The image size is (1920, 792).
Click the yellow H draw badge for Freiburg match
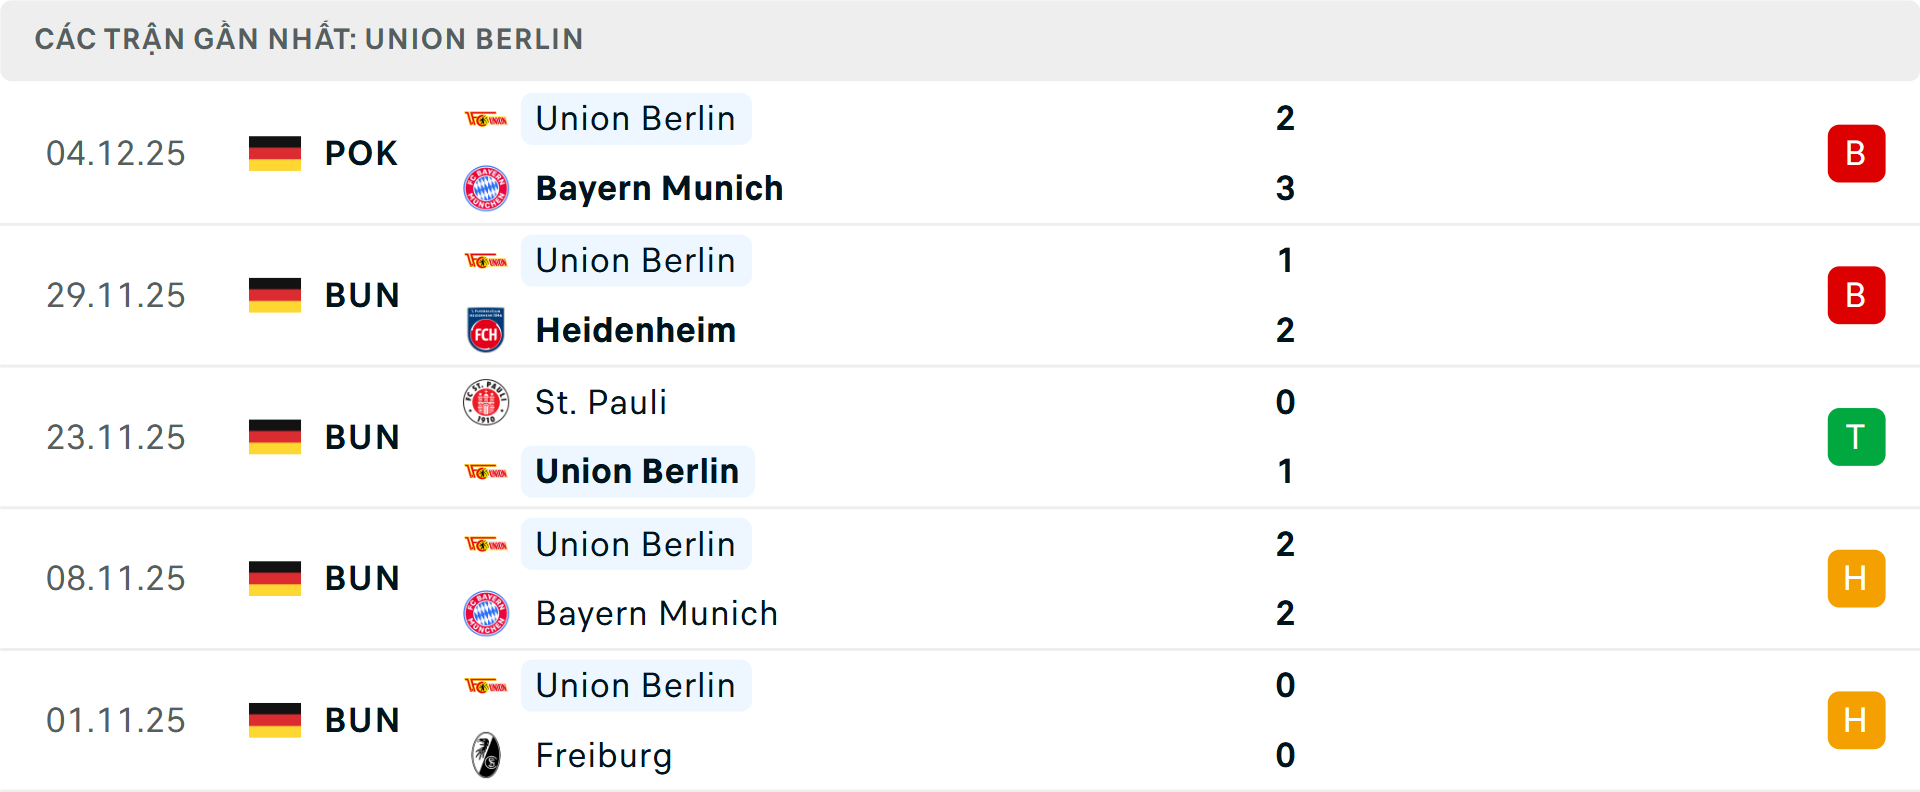point(1857,720)
